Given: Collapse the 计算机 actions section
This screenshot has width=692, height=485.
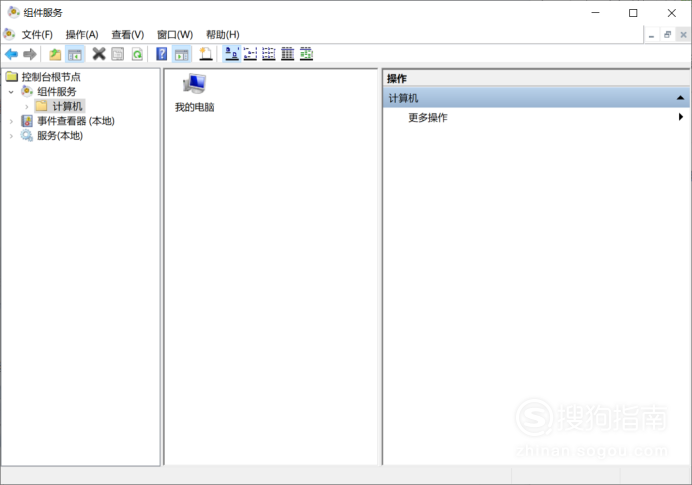Looking at the screenshot, I should pos(681,98).
